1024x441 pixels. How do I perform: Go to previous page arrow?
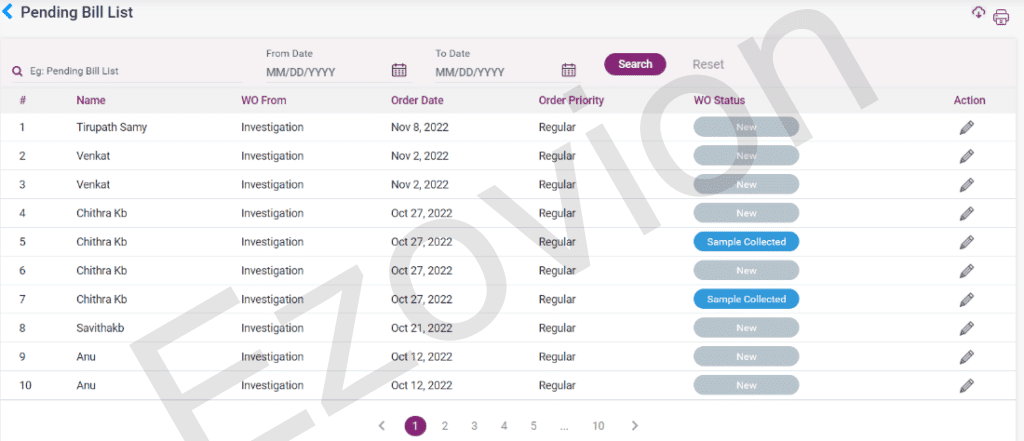click(x=382, y=426)
